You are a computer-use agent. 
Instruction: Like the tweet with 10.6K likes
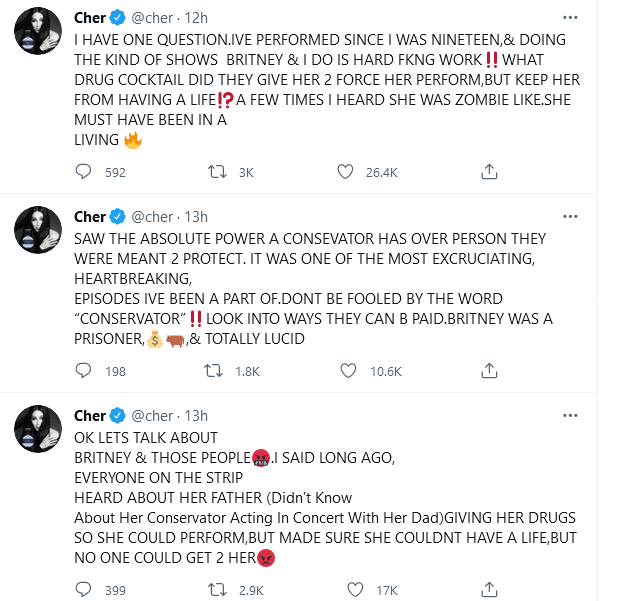coord(346,371)
